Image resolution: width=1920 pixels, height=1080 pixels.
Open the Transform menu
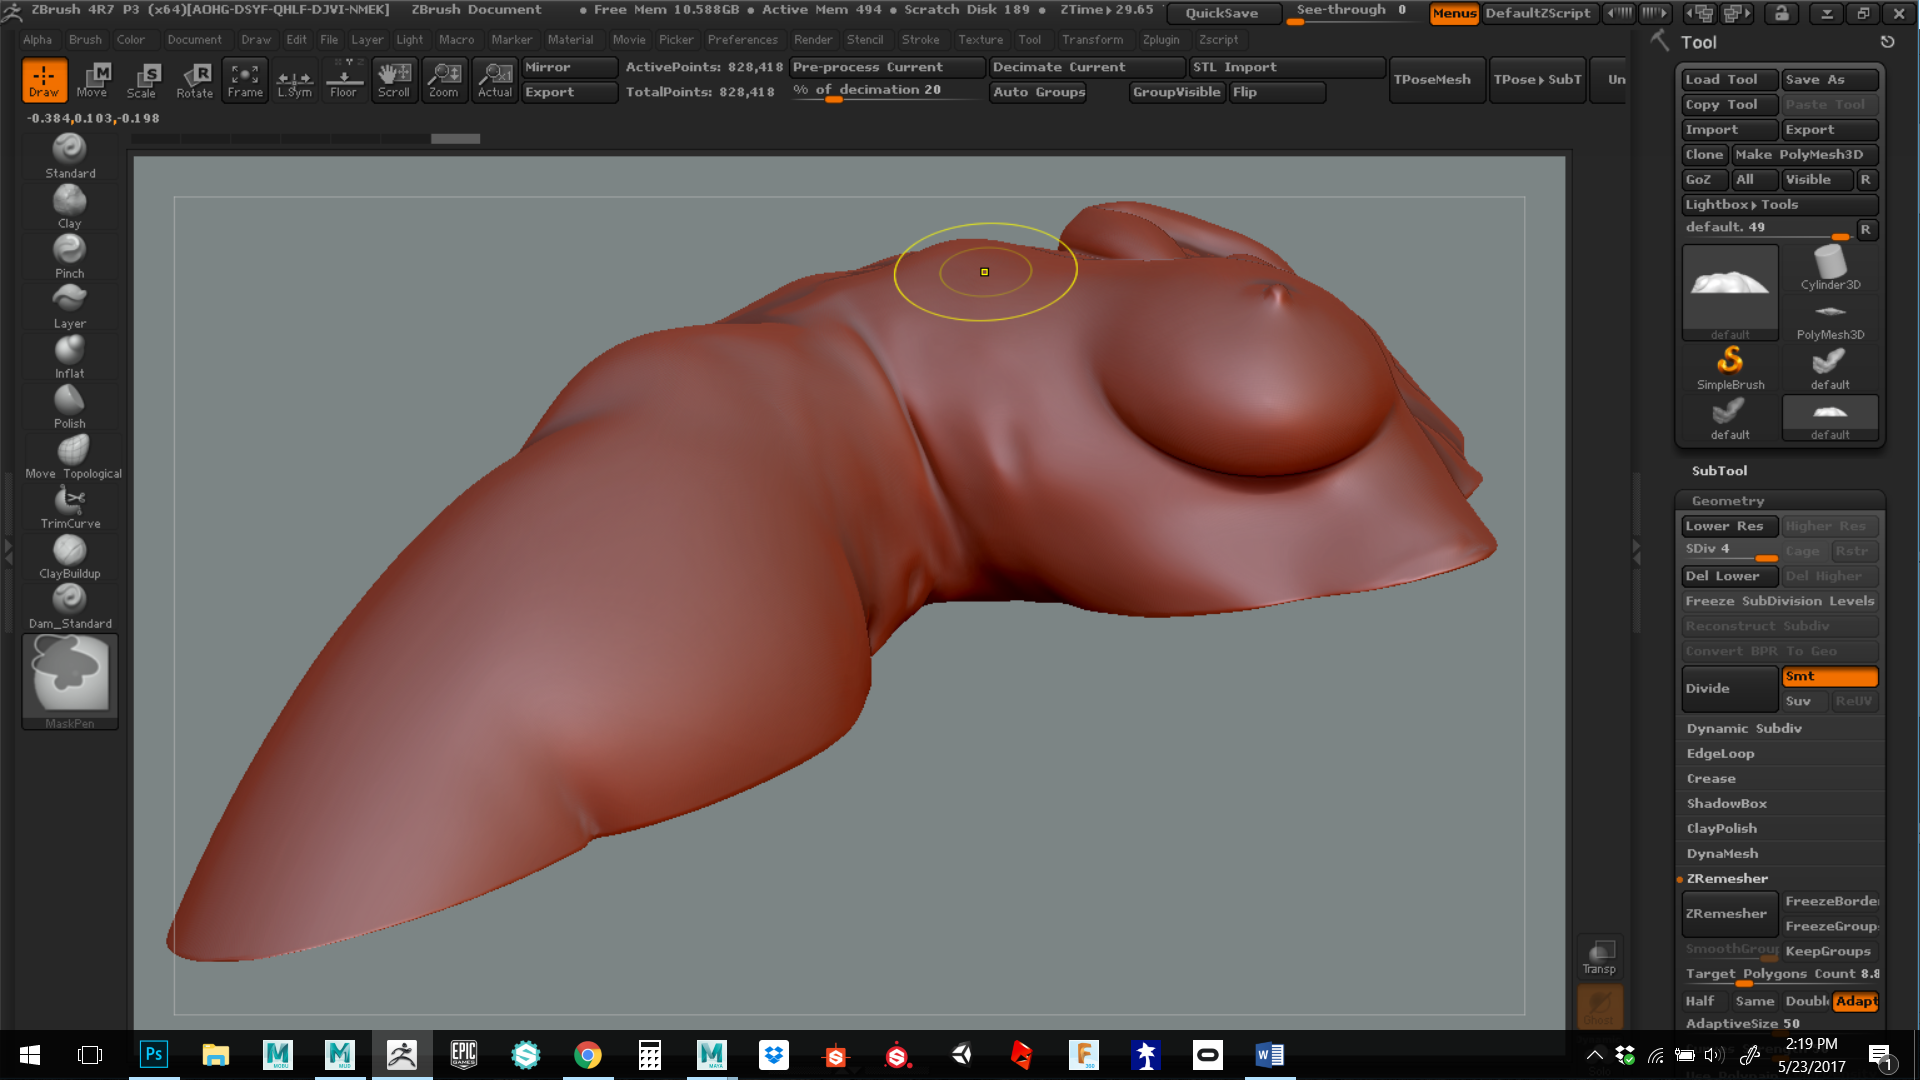click(x=1092, y=40)
